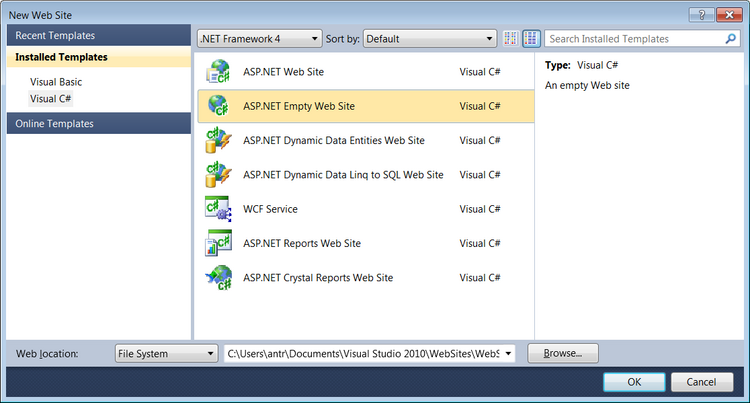
Task: Open the .NET Framework 4 dropdown
Action: 259,39
